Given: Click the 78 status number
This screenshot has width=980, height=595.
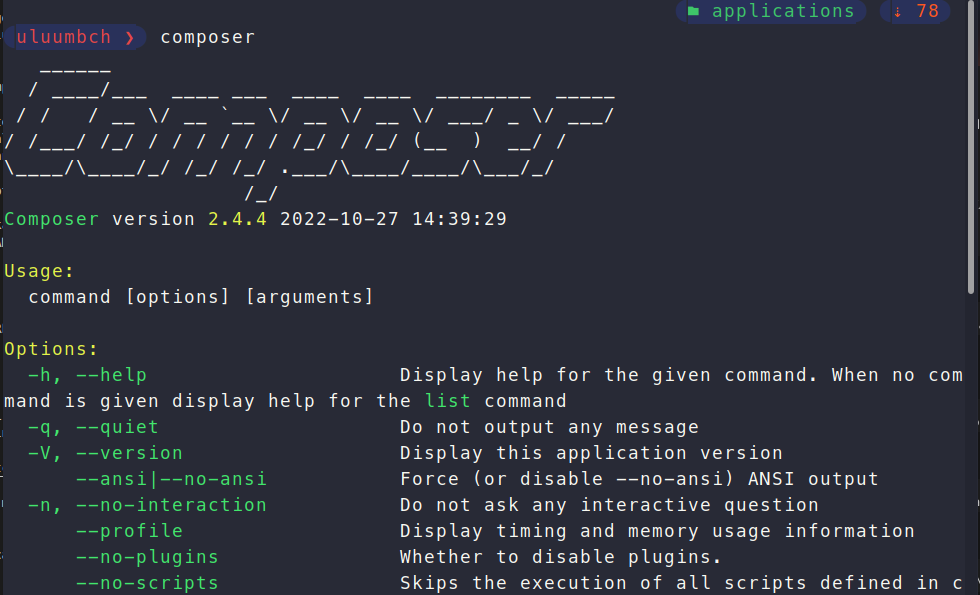Looking at the screenshot, I should (928, 11).
